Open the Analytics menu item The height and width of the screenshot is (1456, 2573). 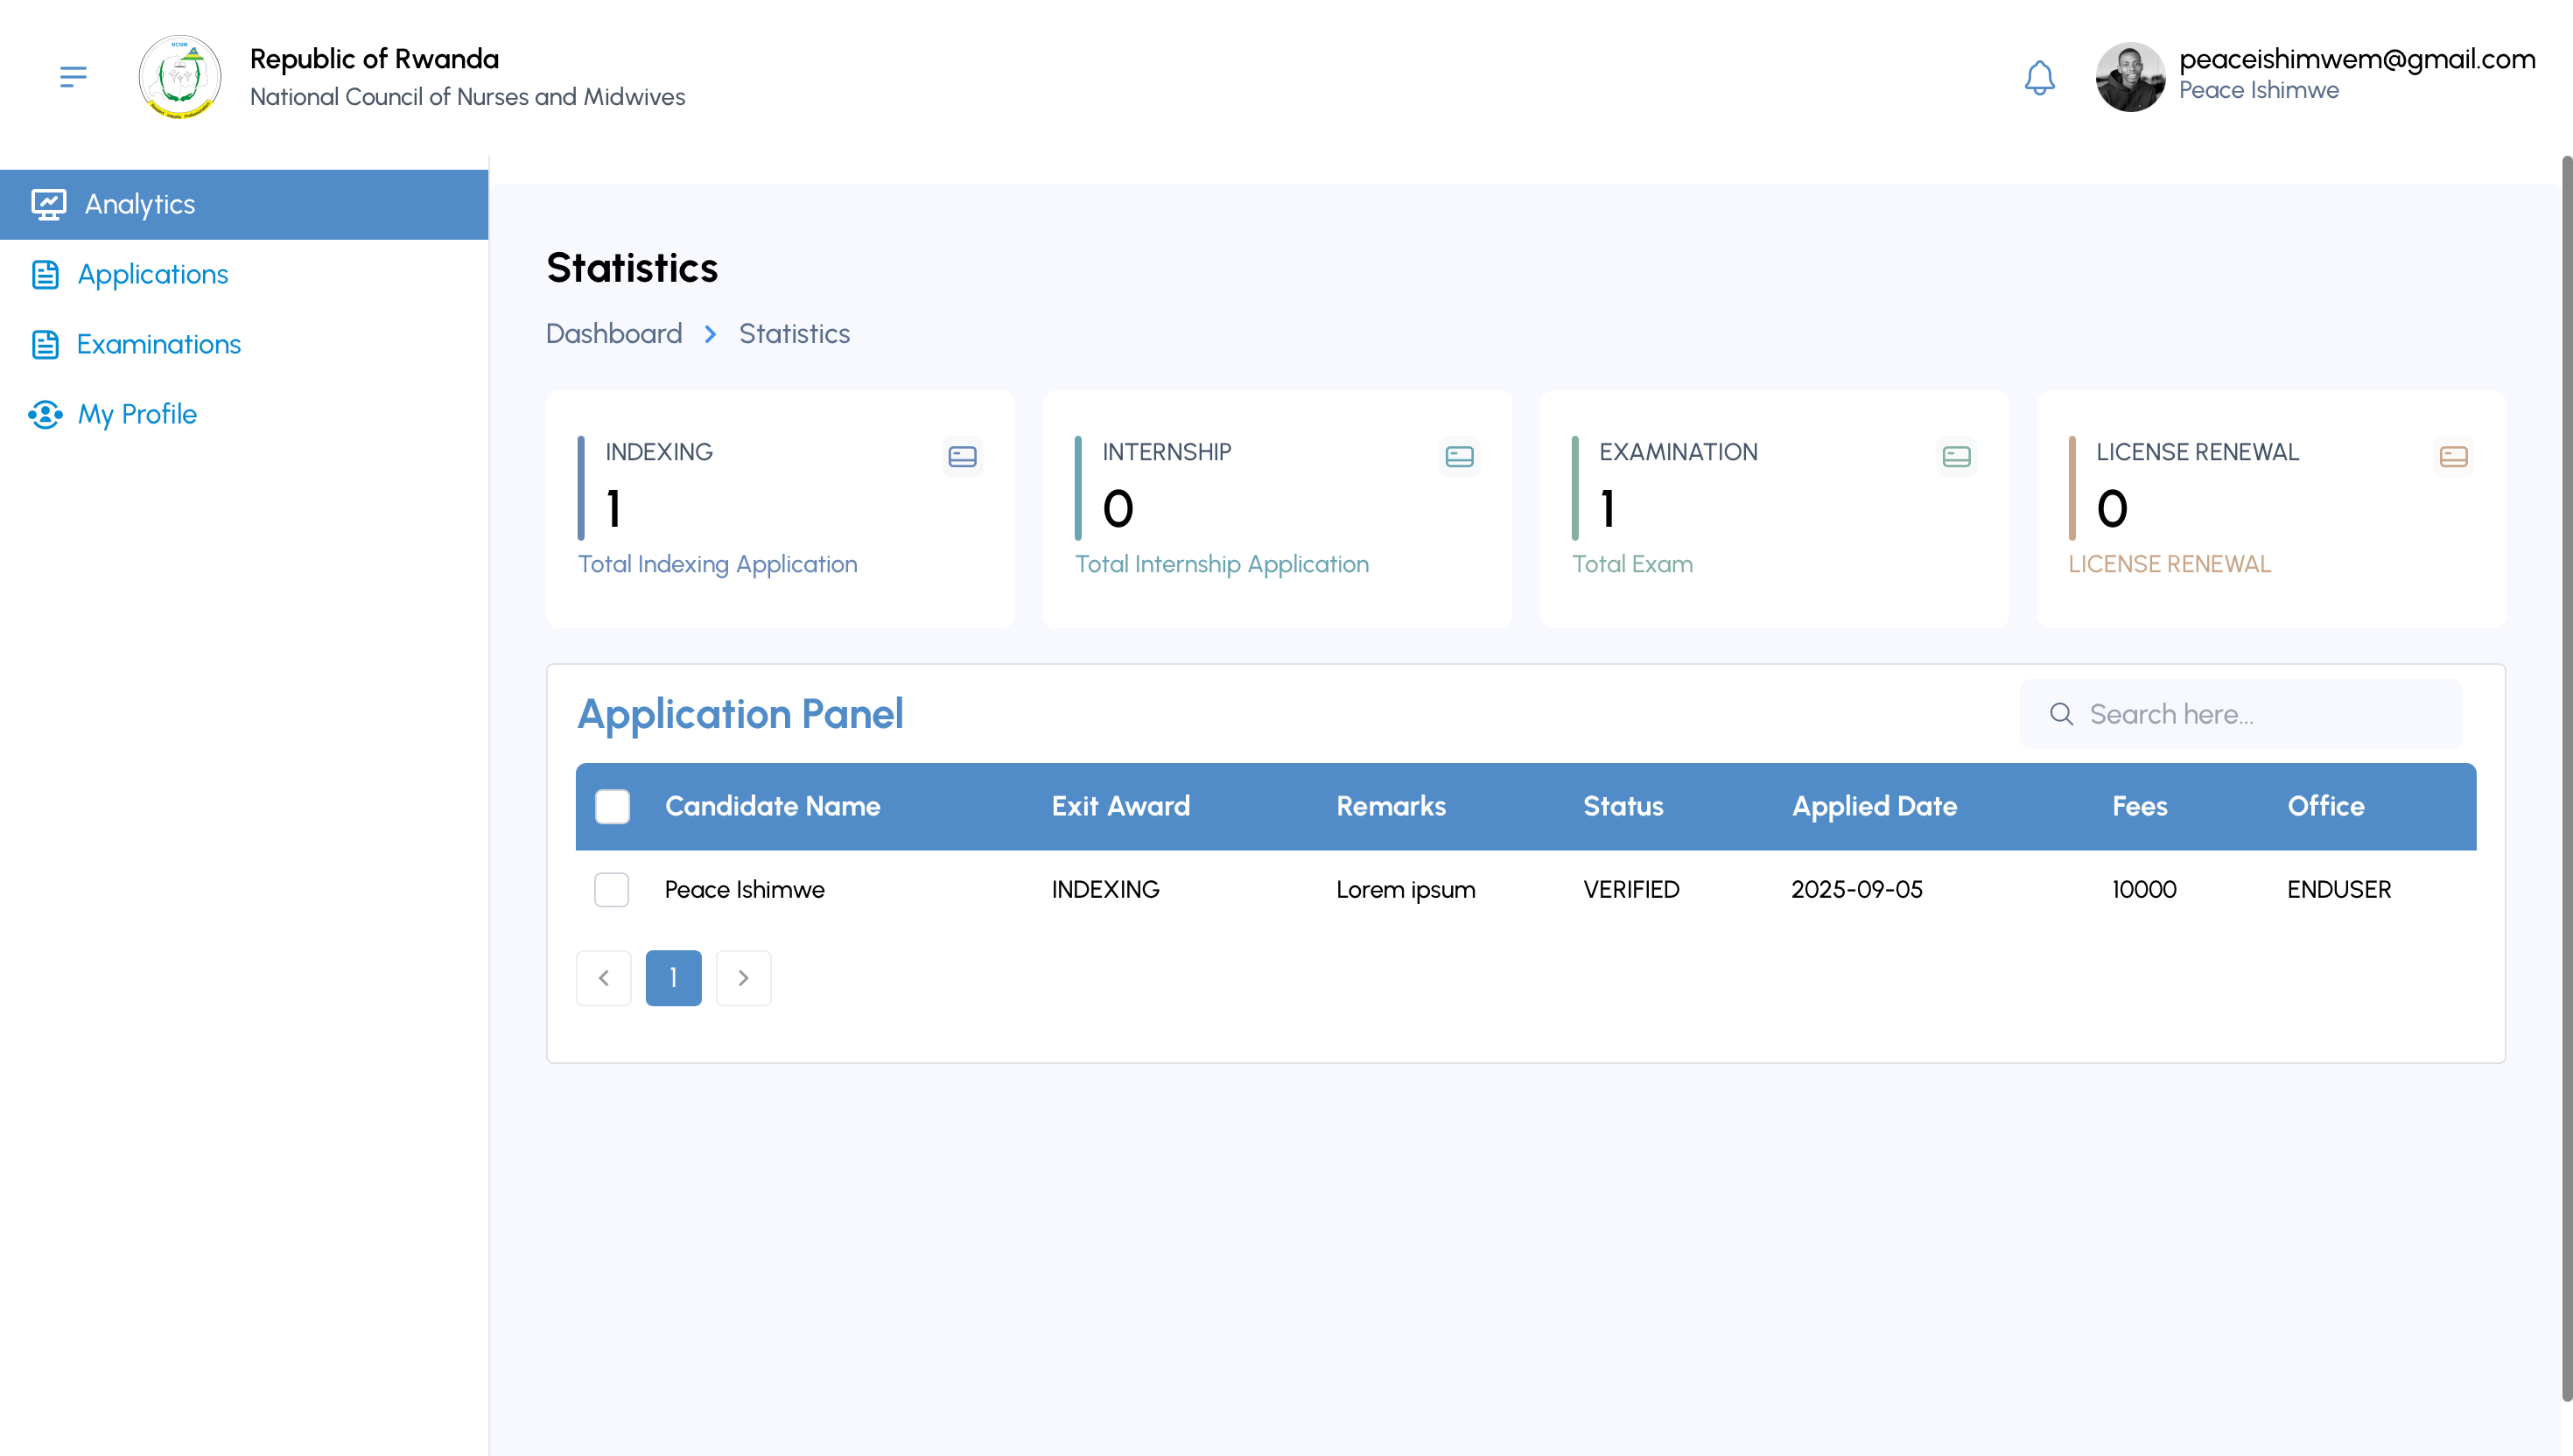pyautogui.click(x=244, y=204)
